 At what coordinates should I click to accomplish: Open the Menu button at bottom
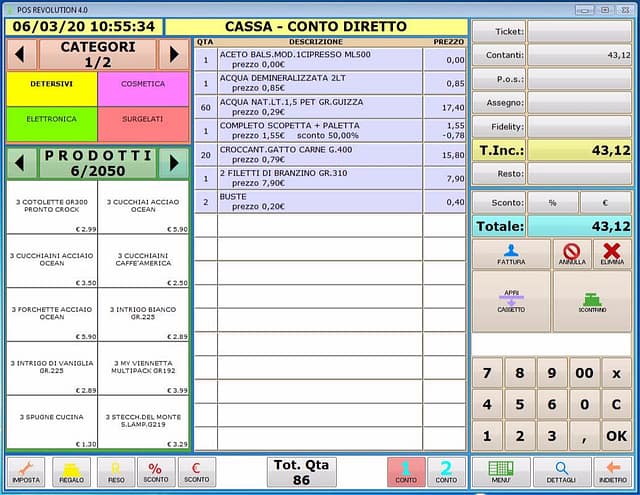[500, 471]
